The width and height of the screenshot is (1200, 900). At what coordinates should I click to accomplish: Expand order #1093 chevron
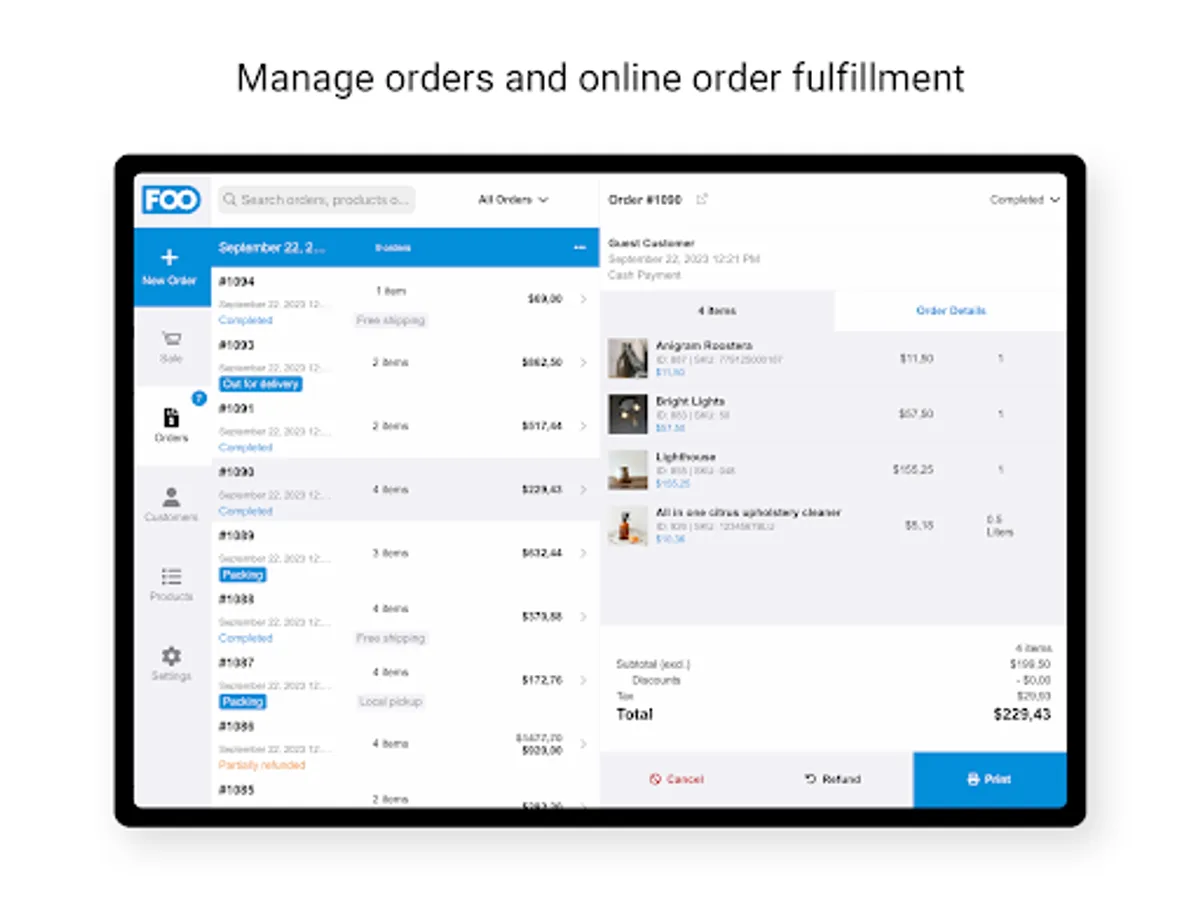(x=583, y=362)
